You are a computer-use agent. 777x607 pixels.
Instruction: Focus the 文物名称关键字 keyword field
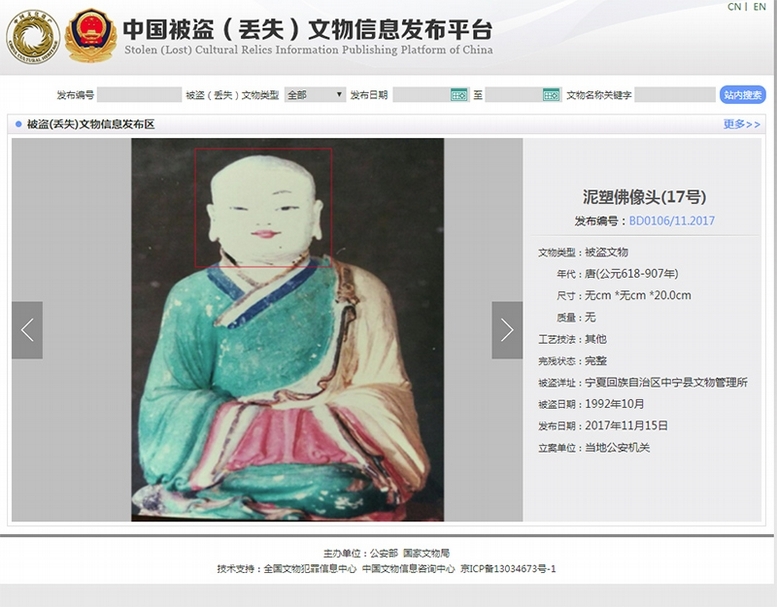coord(675,95)
